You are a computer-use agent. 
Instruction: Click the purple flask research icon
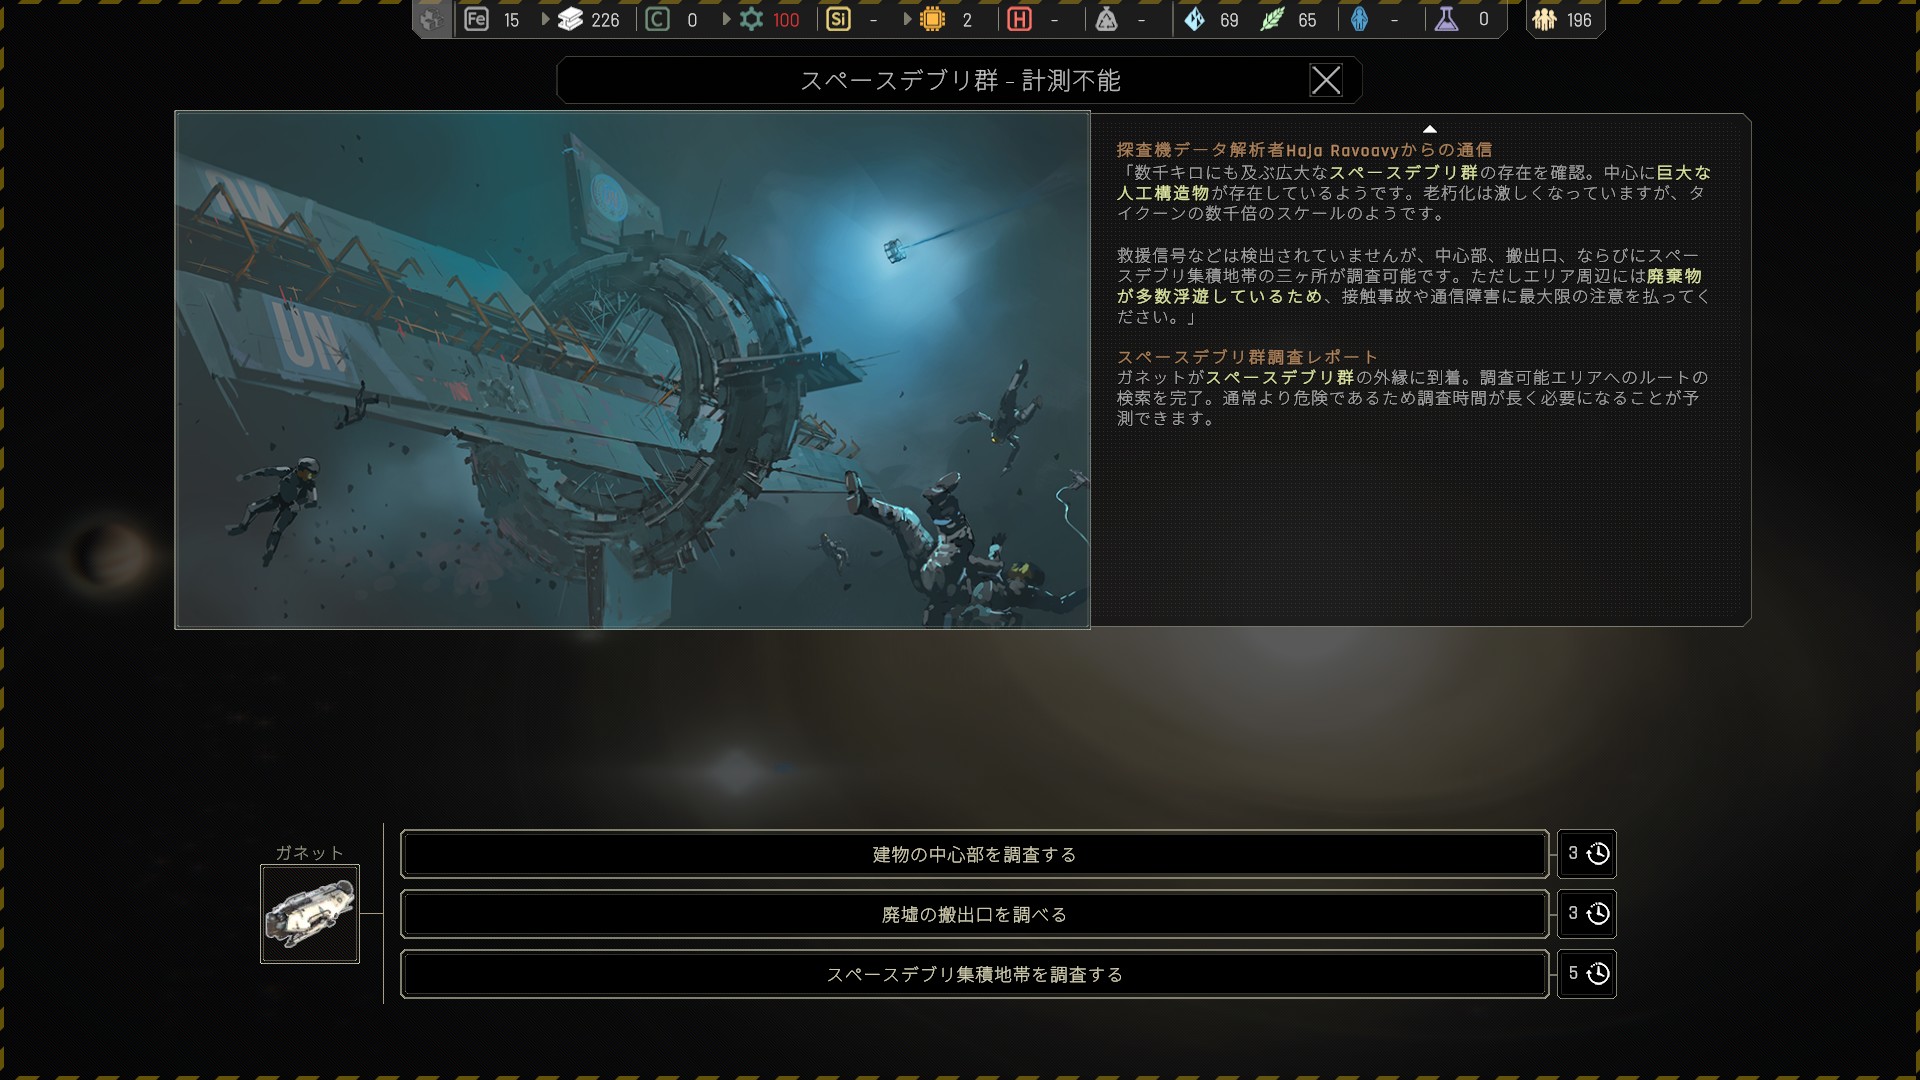(x=1446, y=19)
